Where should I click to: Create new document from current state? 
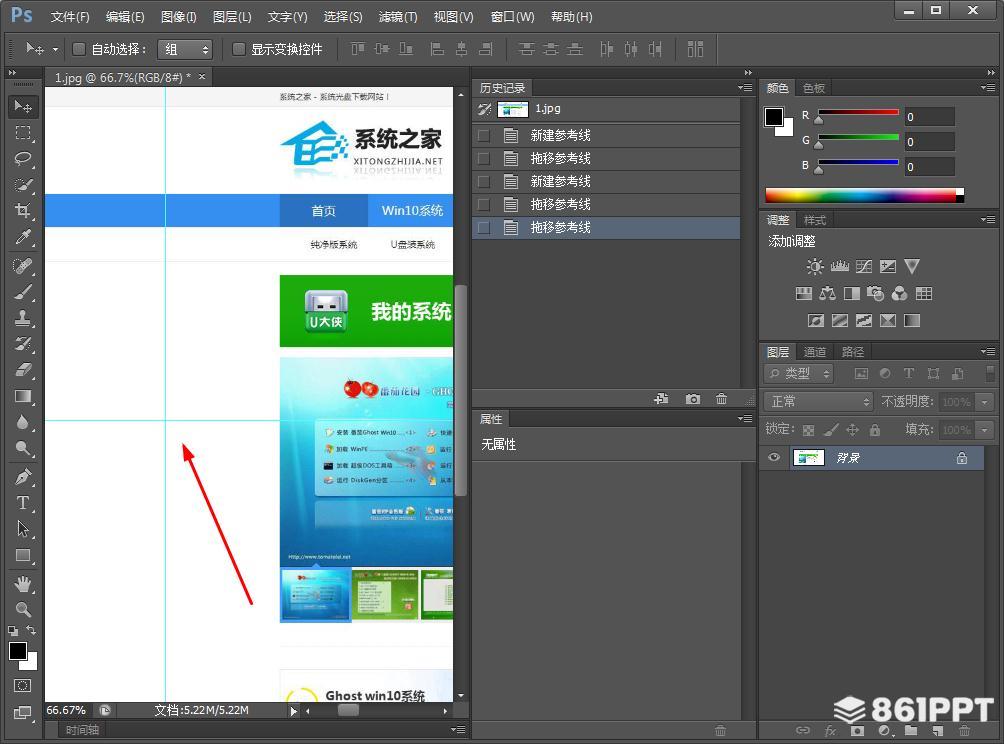click(661, 399)
